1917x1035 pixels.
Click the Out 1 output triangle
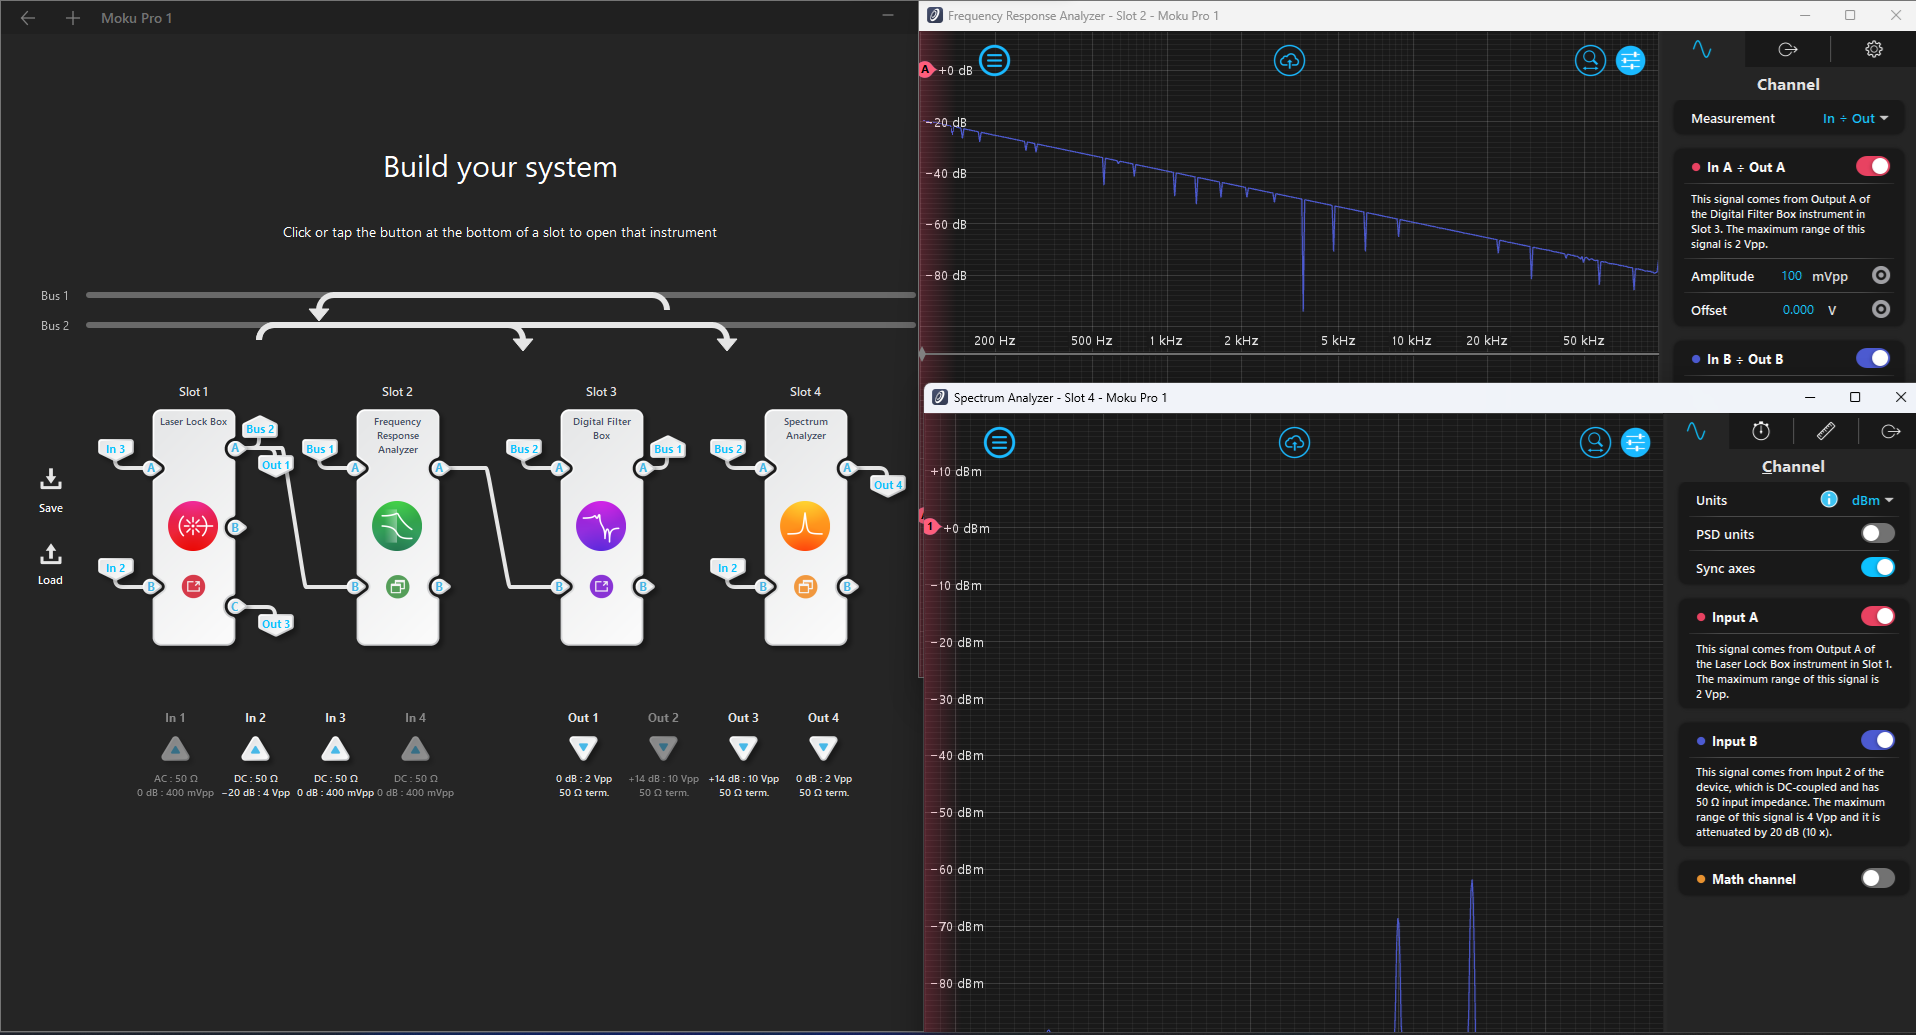pos(583,748)
